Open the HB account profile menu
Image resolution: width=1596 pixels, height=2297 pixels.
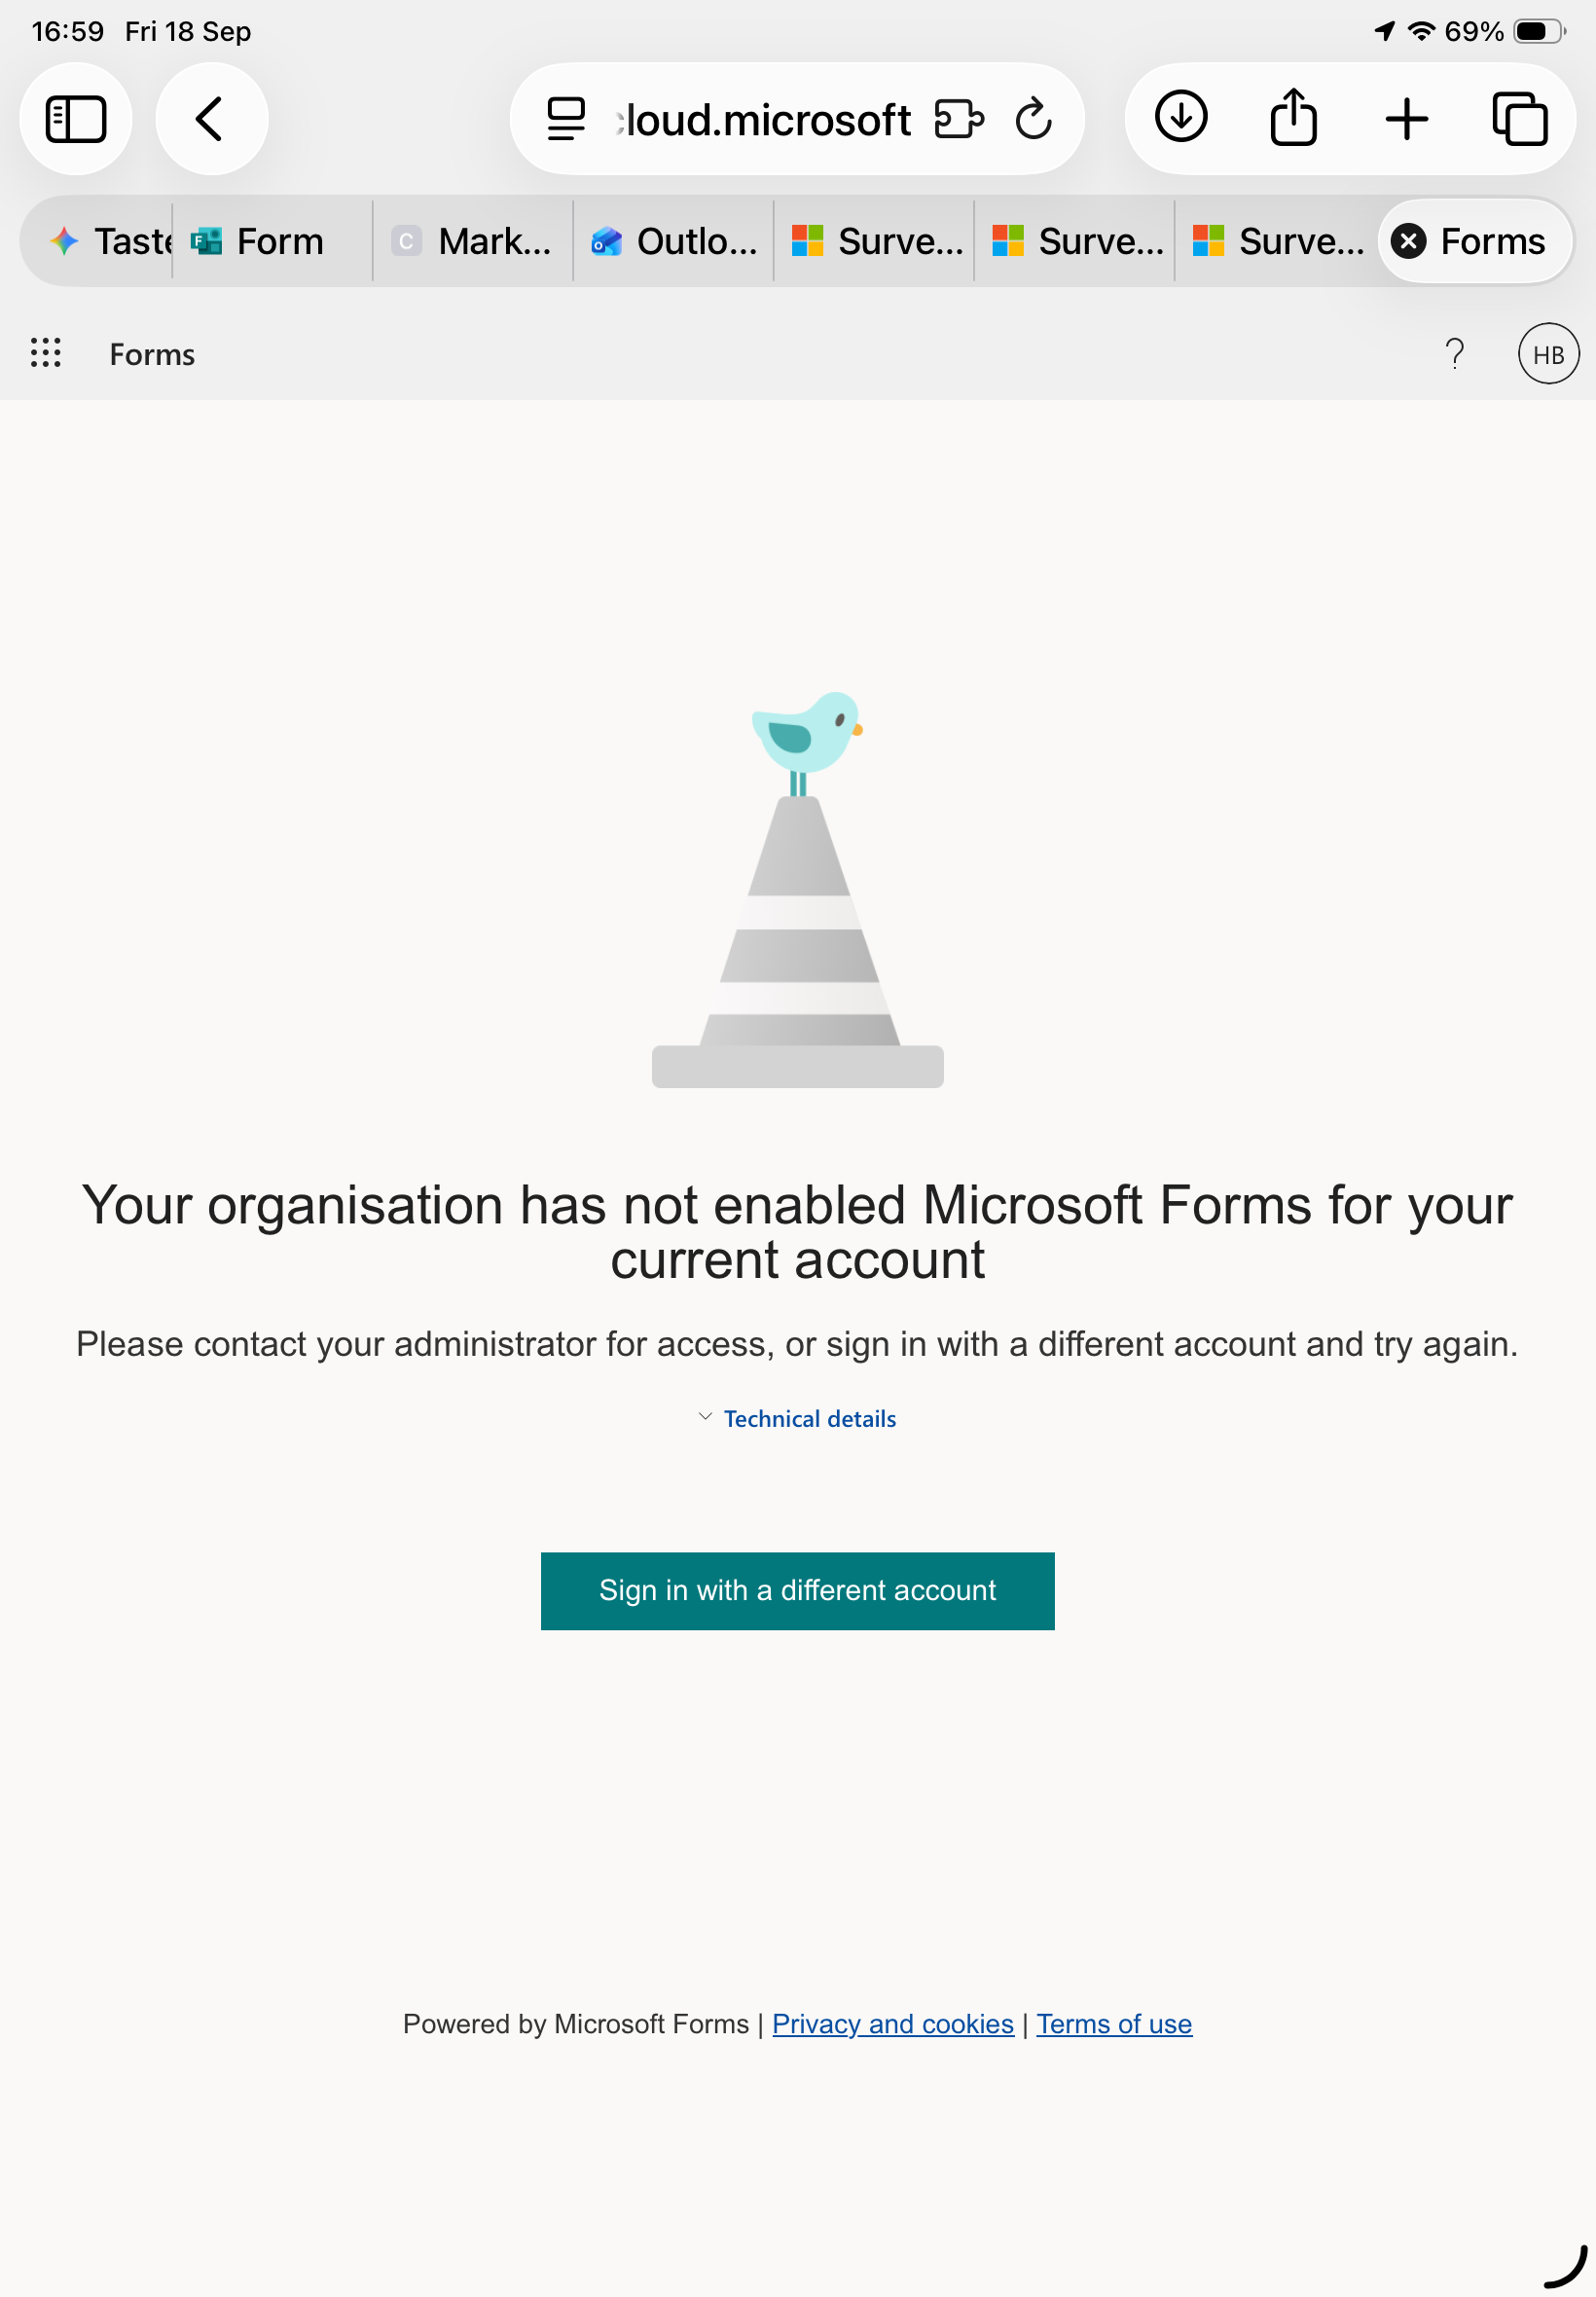coord(1548,354)
